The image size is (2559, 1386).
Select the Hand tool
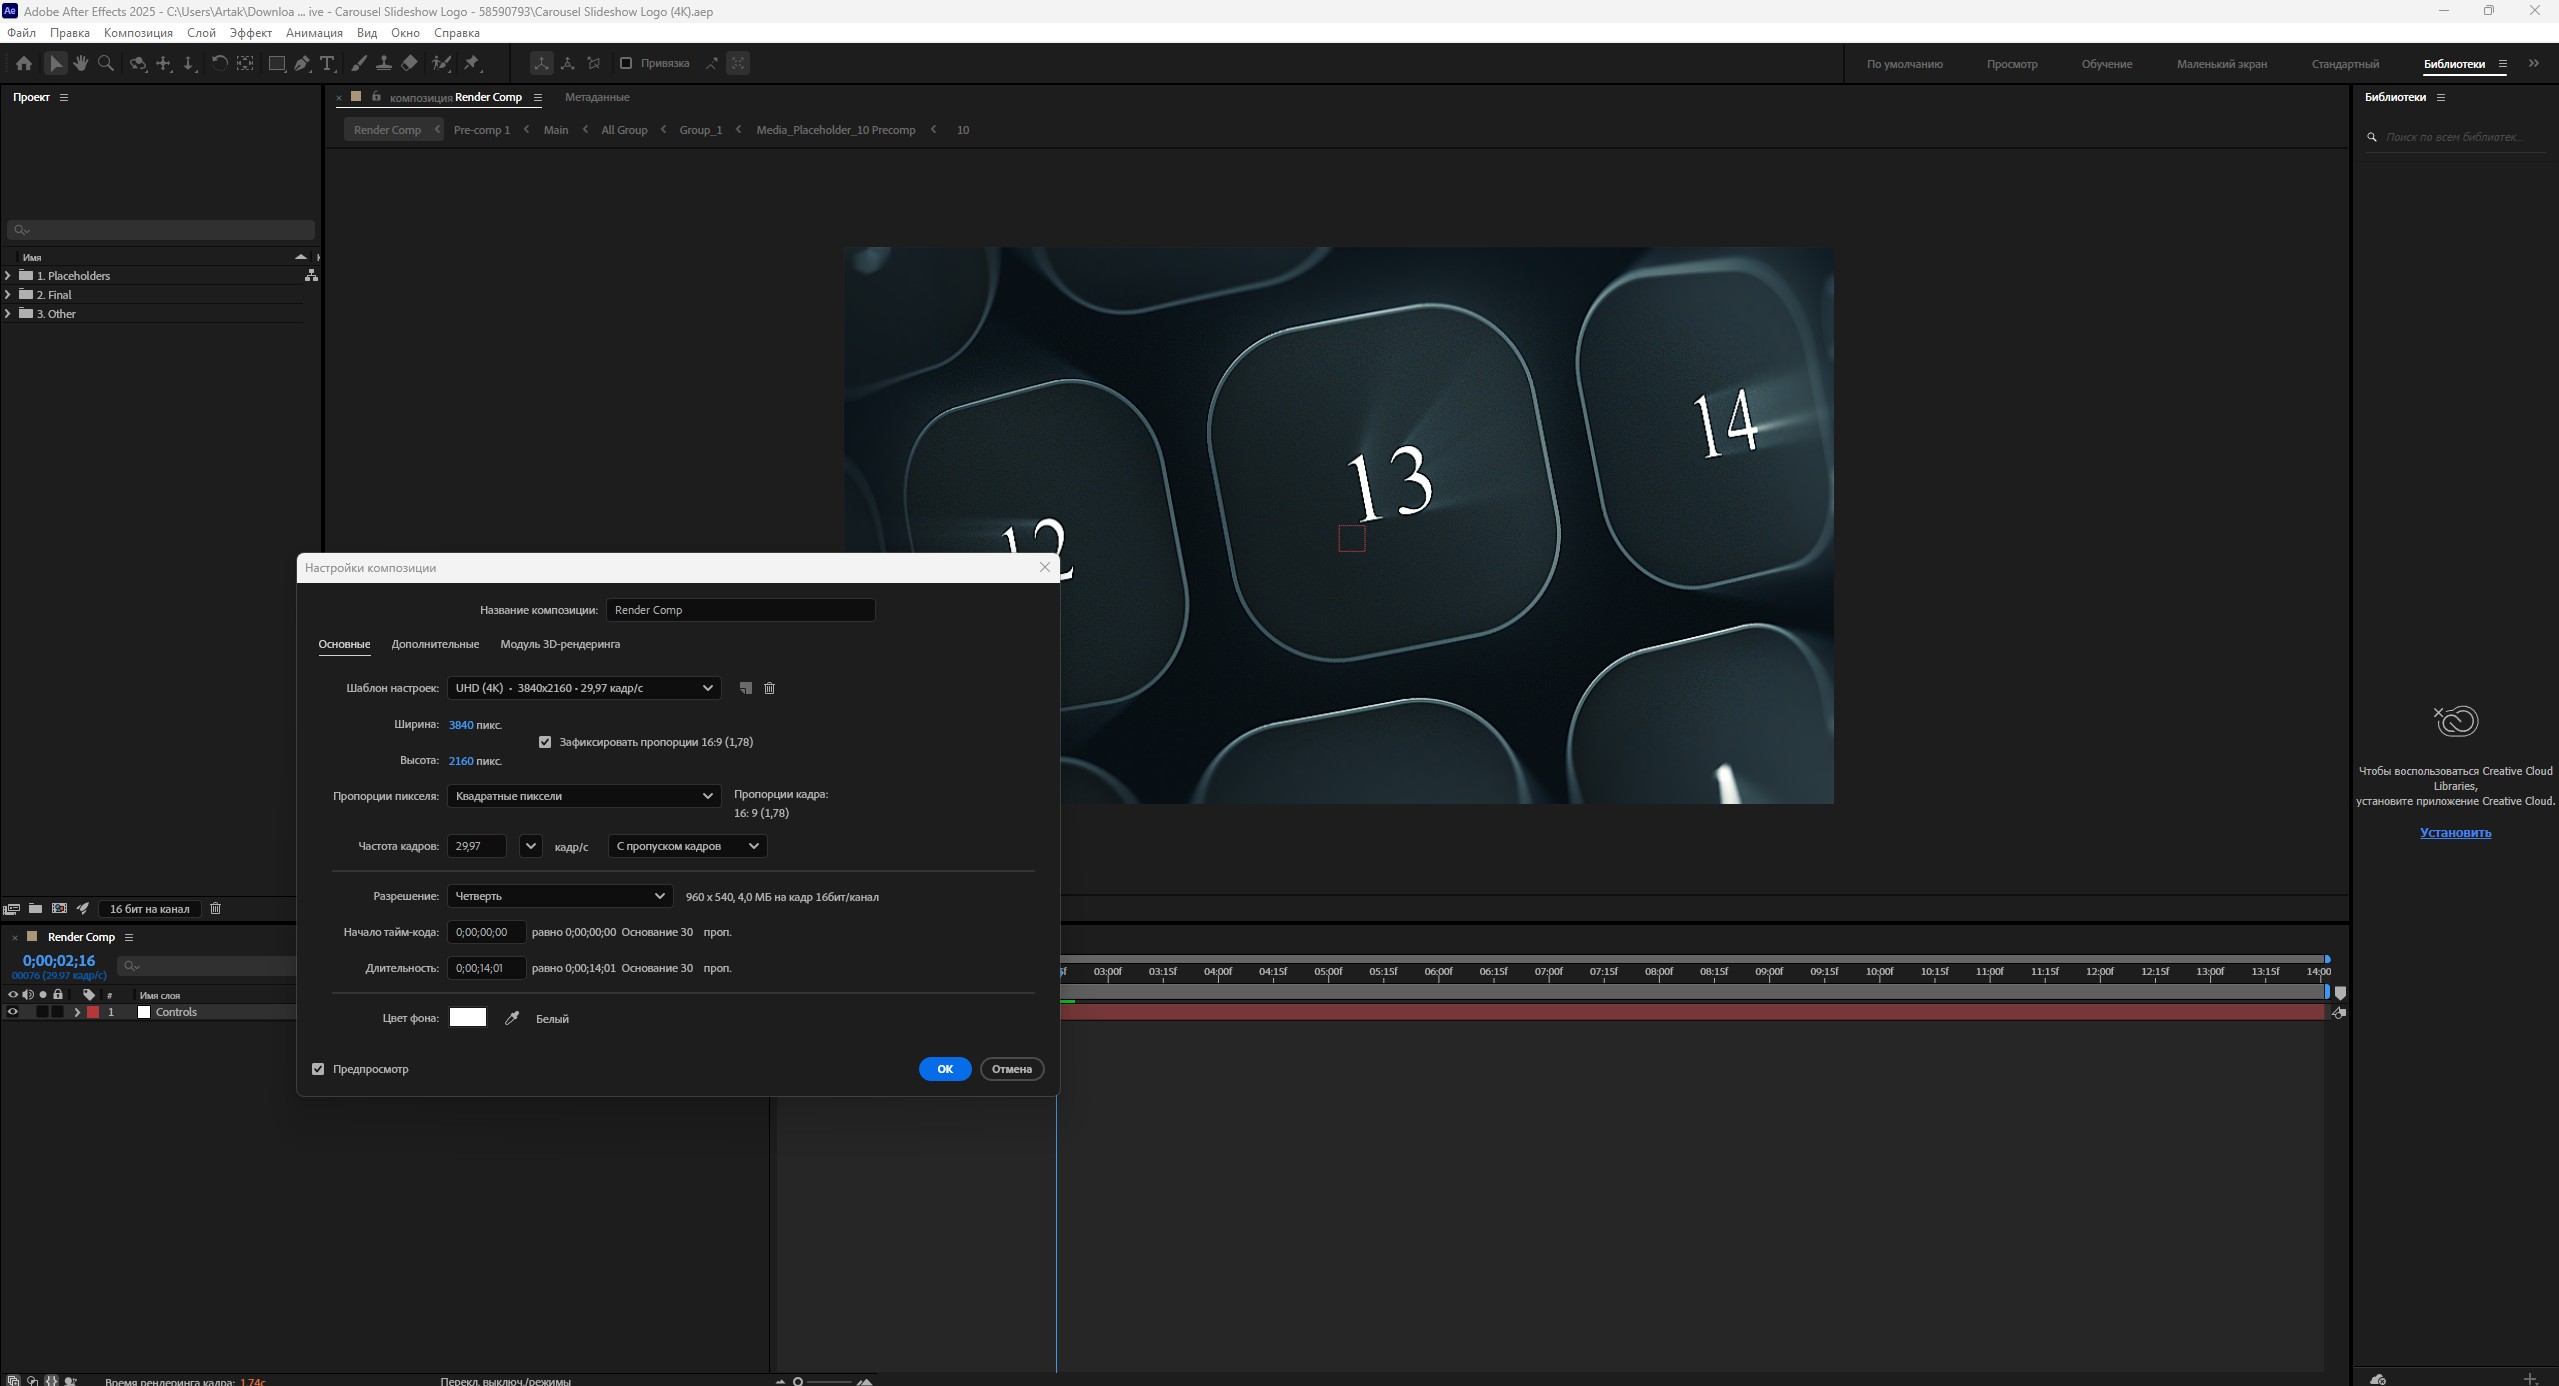[80, 63]
